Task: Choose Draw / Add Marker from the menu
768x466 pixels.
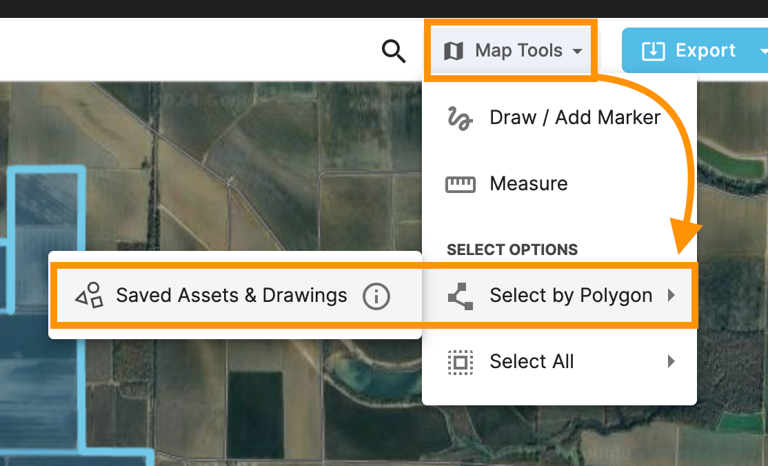Action: click(x=574, y=118)
